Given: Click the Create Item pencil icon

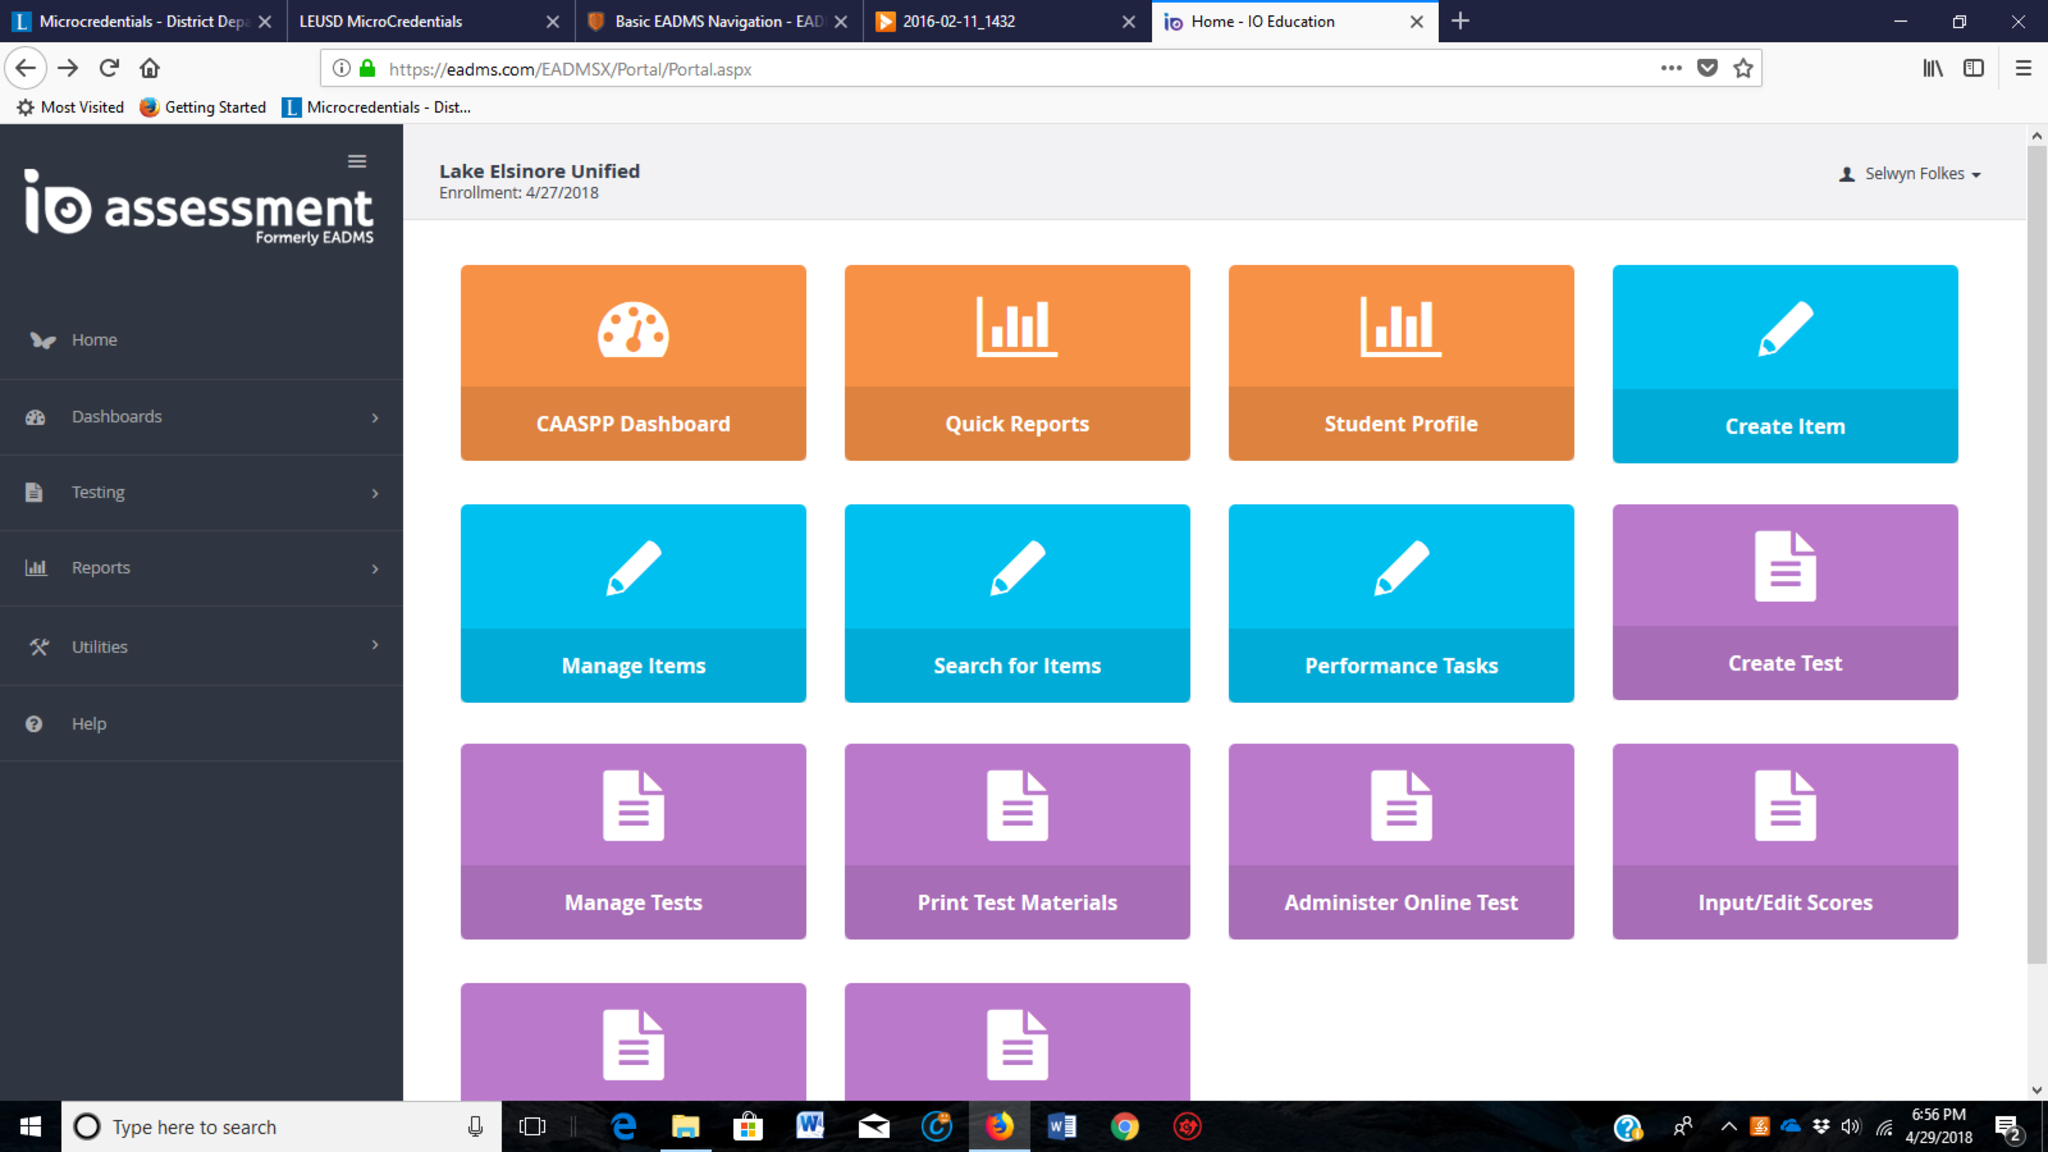Looking at the screenshot, I should [x=1785, y=328].
